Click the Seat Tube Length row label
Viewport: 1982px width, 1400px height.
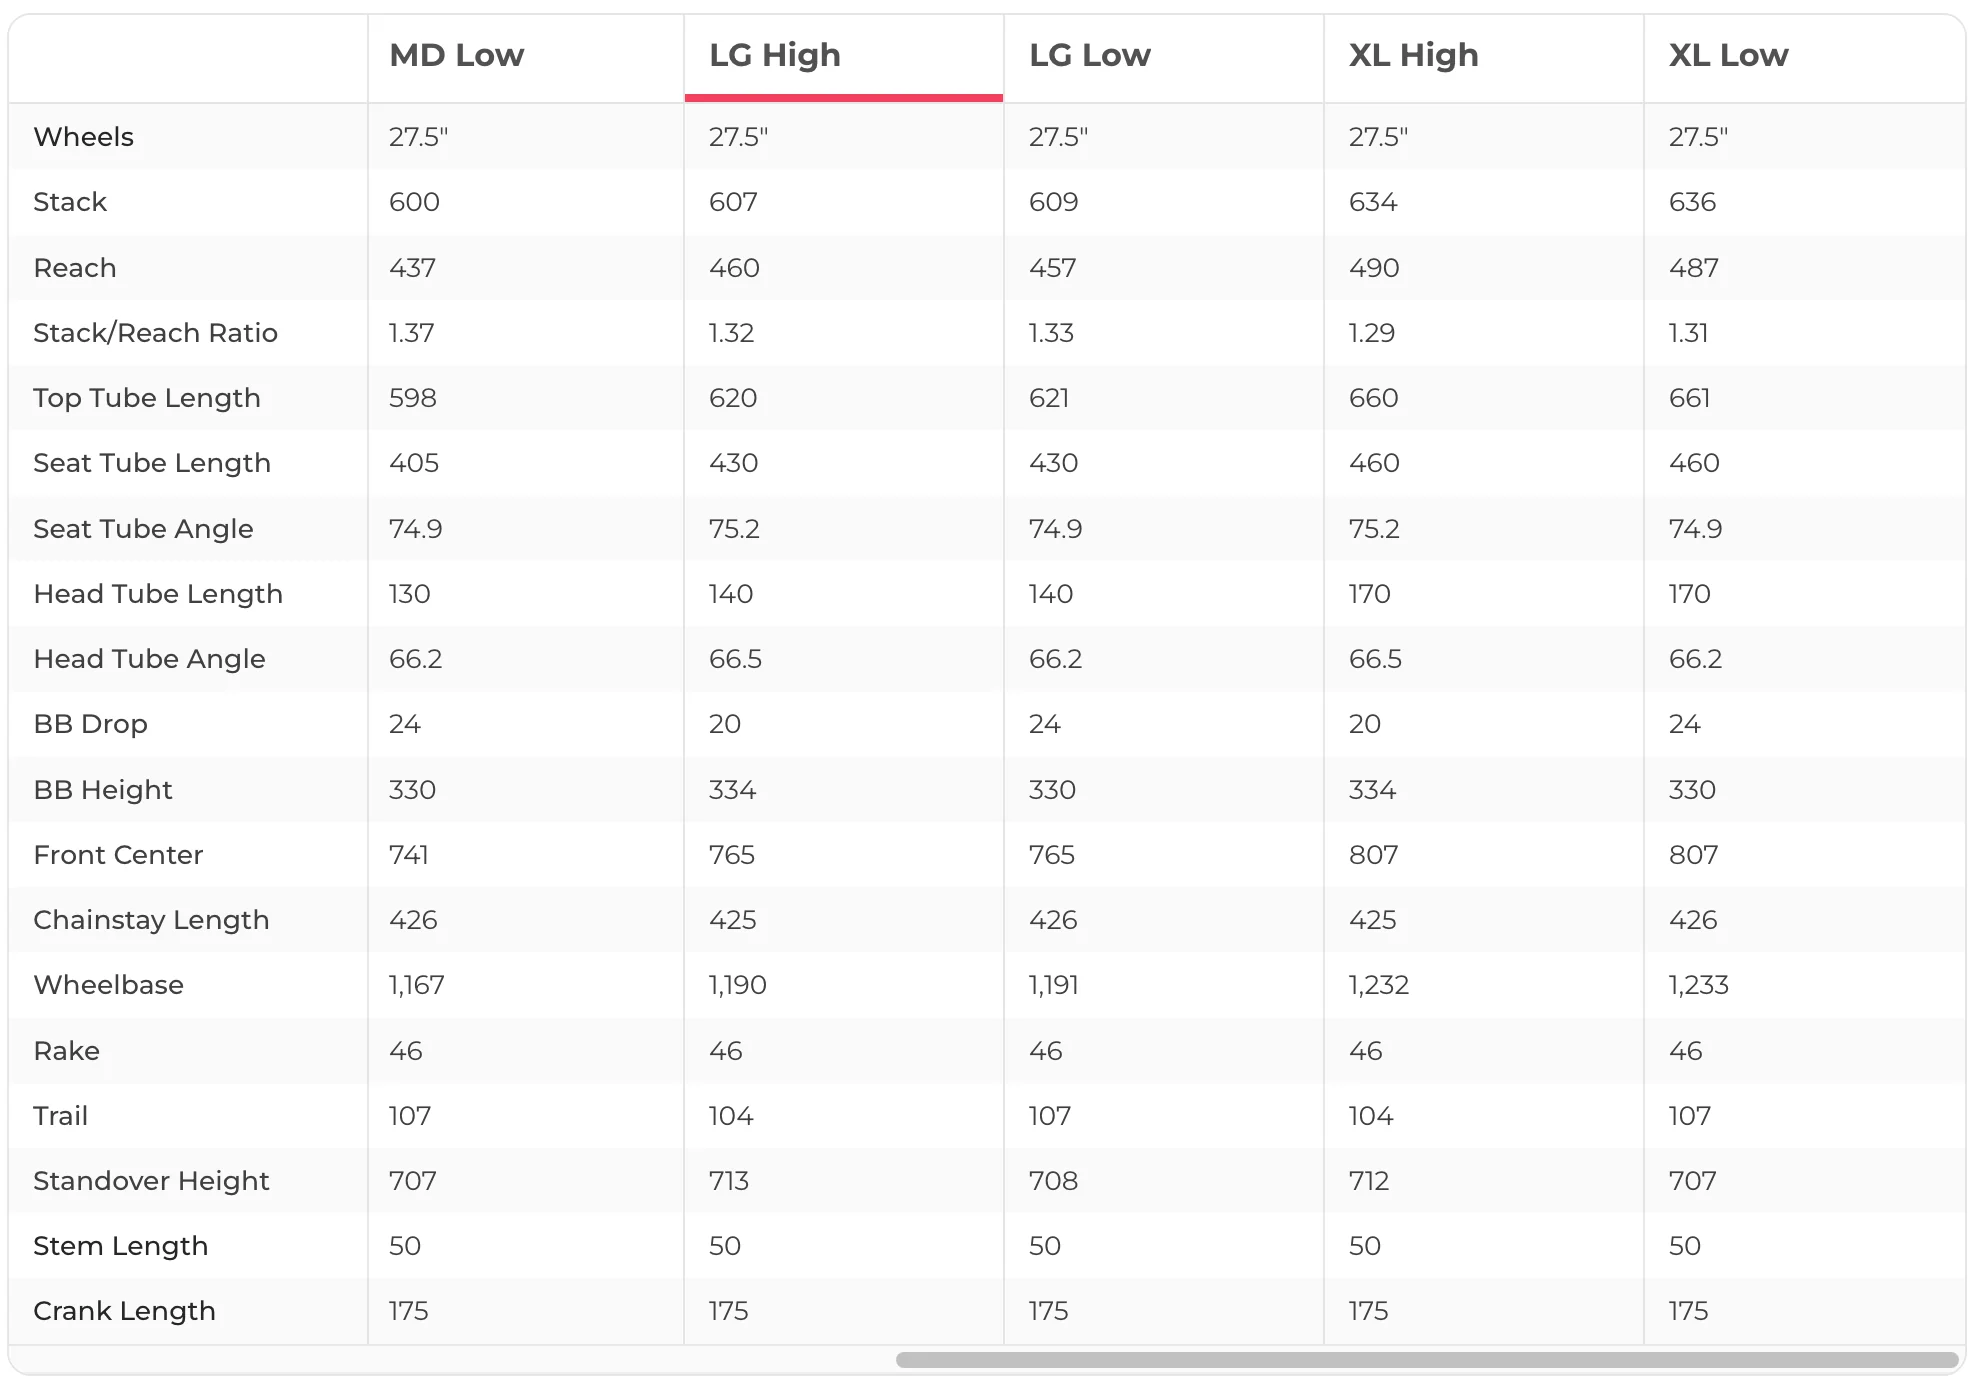click(x=152, y=463)
